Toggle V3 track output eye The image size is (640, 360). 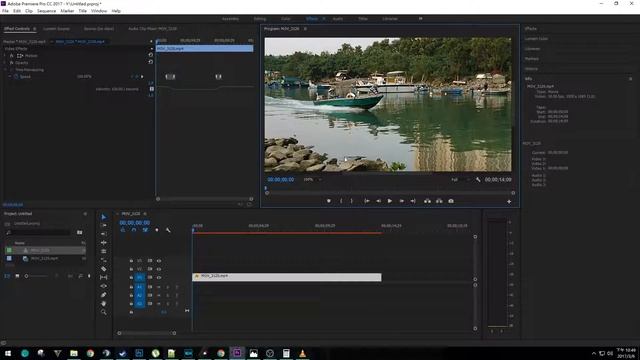tap(159, 260)
